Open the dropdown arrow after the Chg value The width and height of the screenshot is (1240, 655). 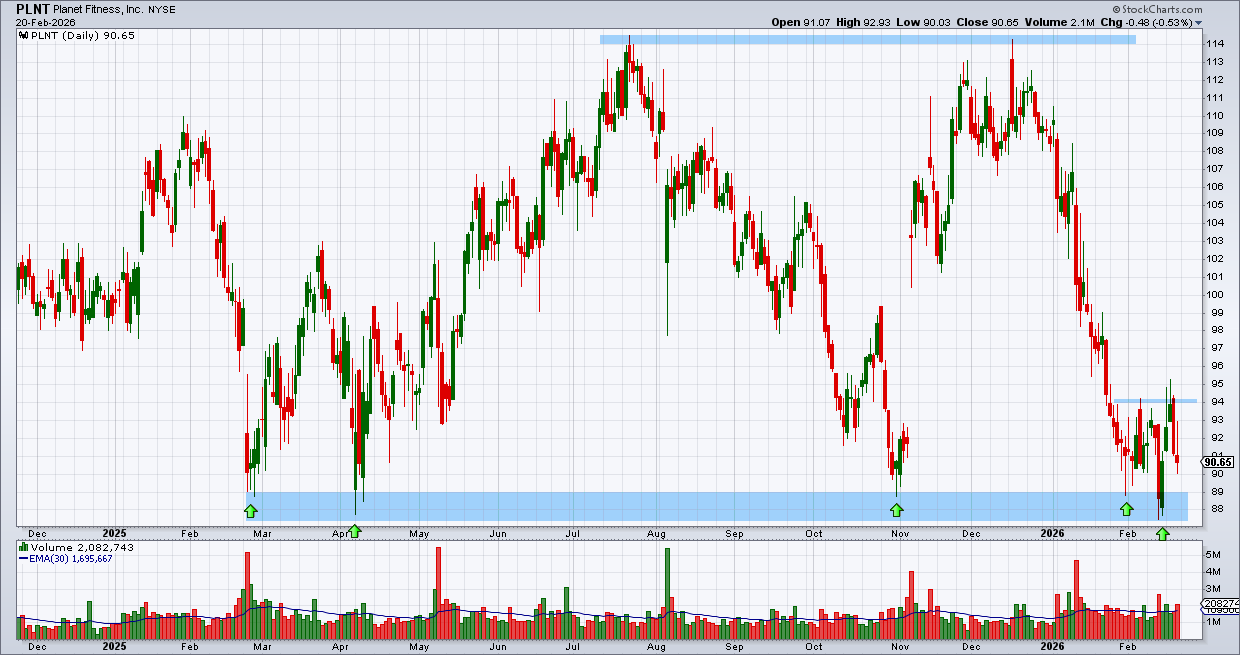tap(1199, 23)
